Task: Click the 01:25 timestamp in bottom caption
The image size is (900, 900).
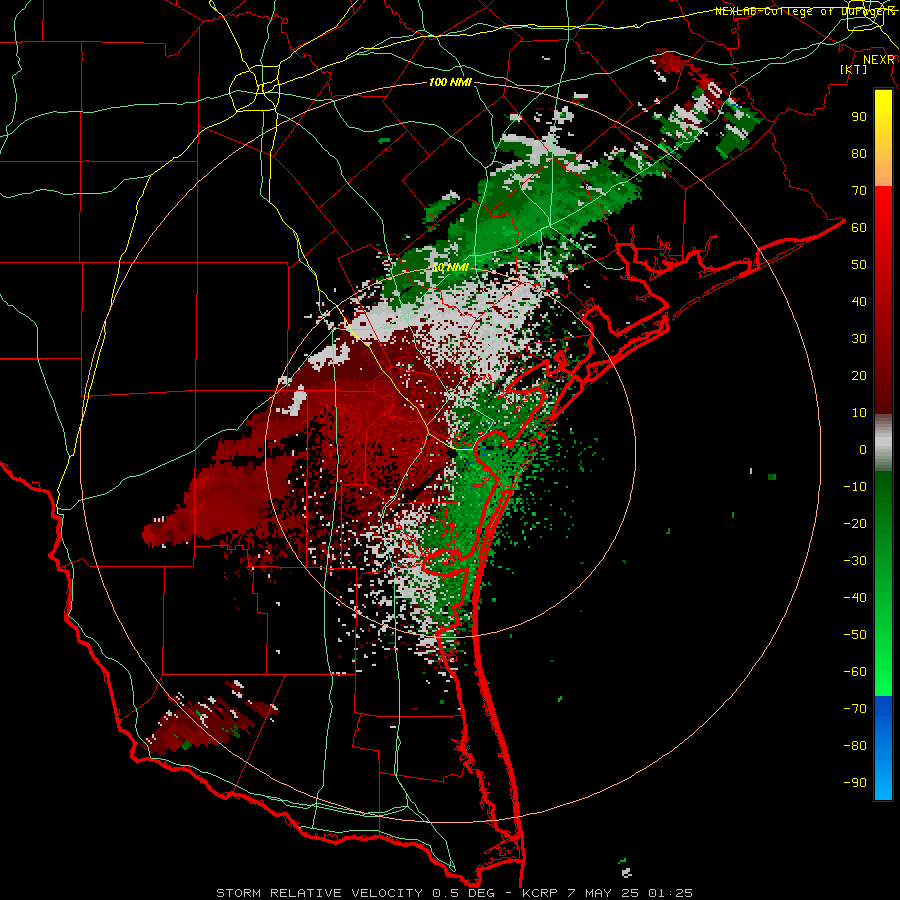Action: coord(670,893)
